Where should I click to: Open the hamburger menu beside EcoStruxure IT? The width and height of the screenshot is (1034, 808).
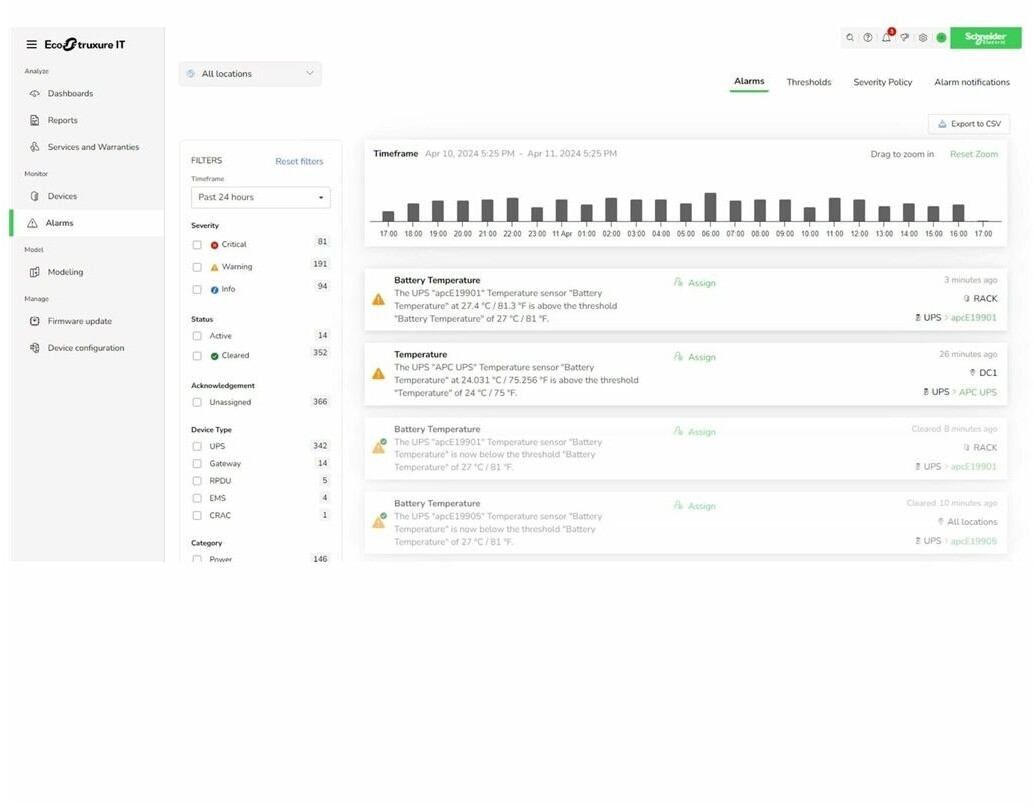click(32, 45)
